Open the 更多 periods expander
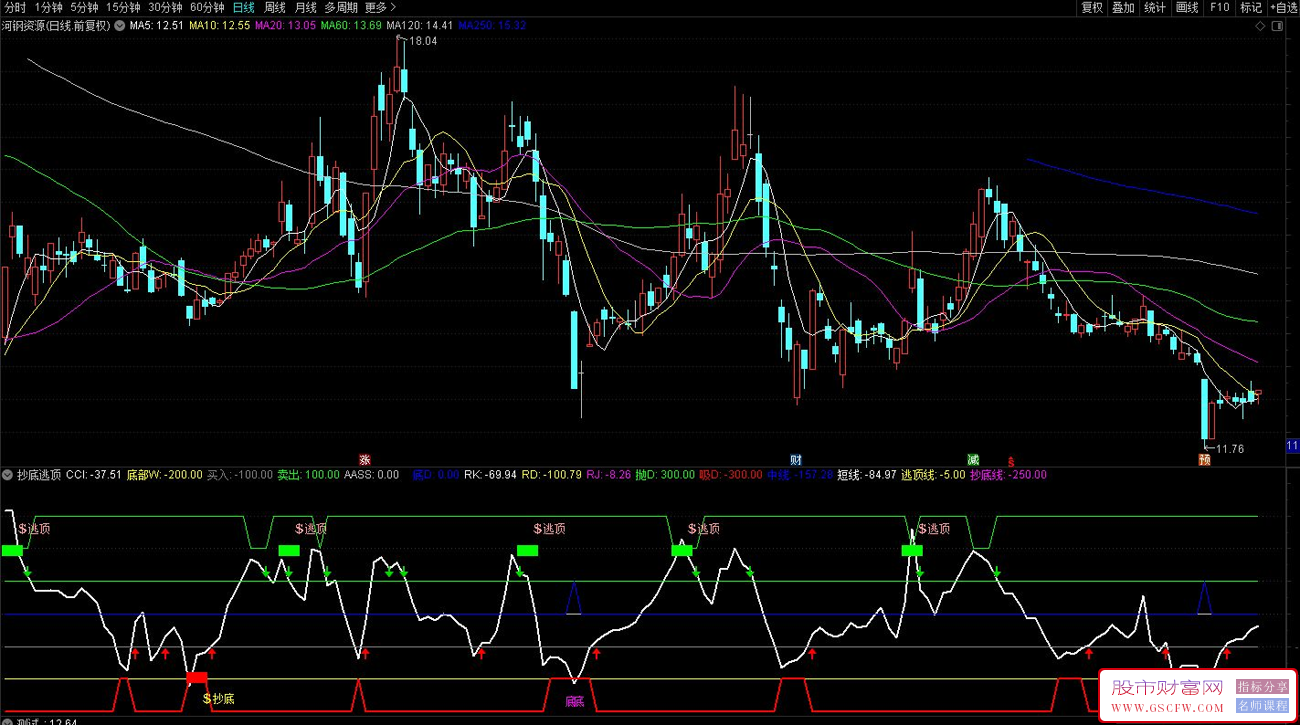The image size is (1300, 725). (381, 7)
